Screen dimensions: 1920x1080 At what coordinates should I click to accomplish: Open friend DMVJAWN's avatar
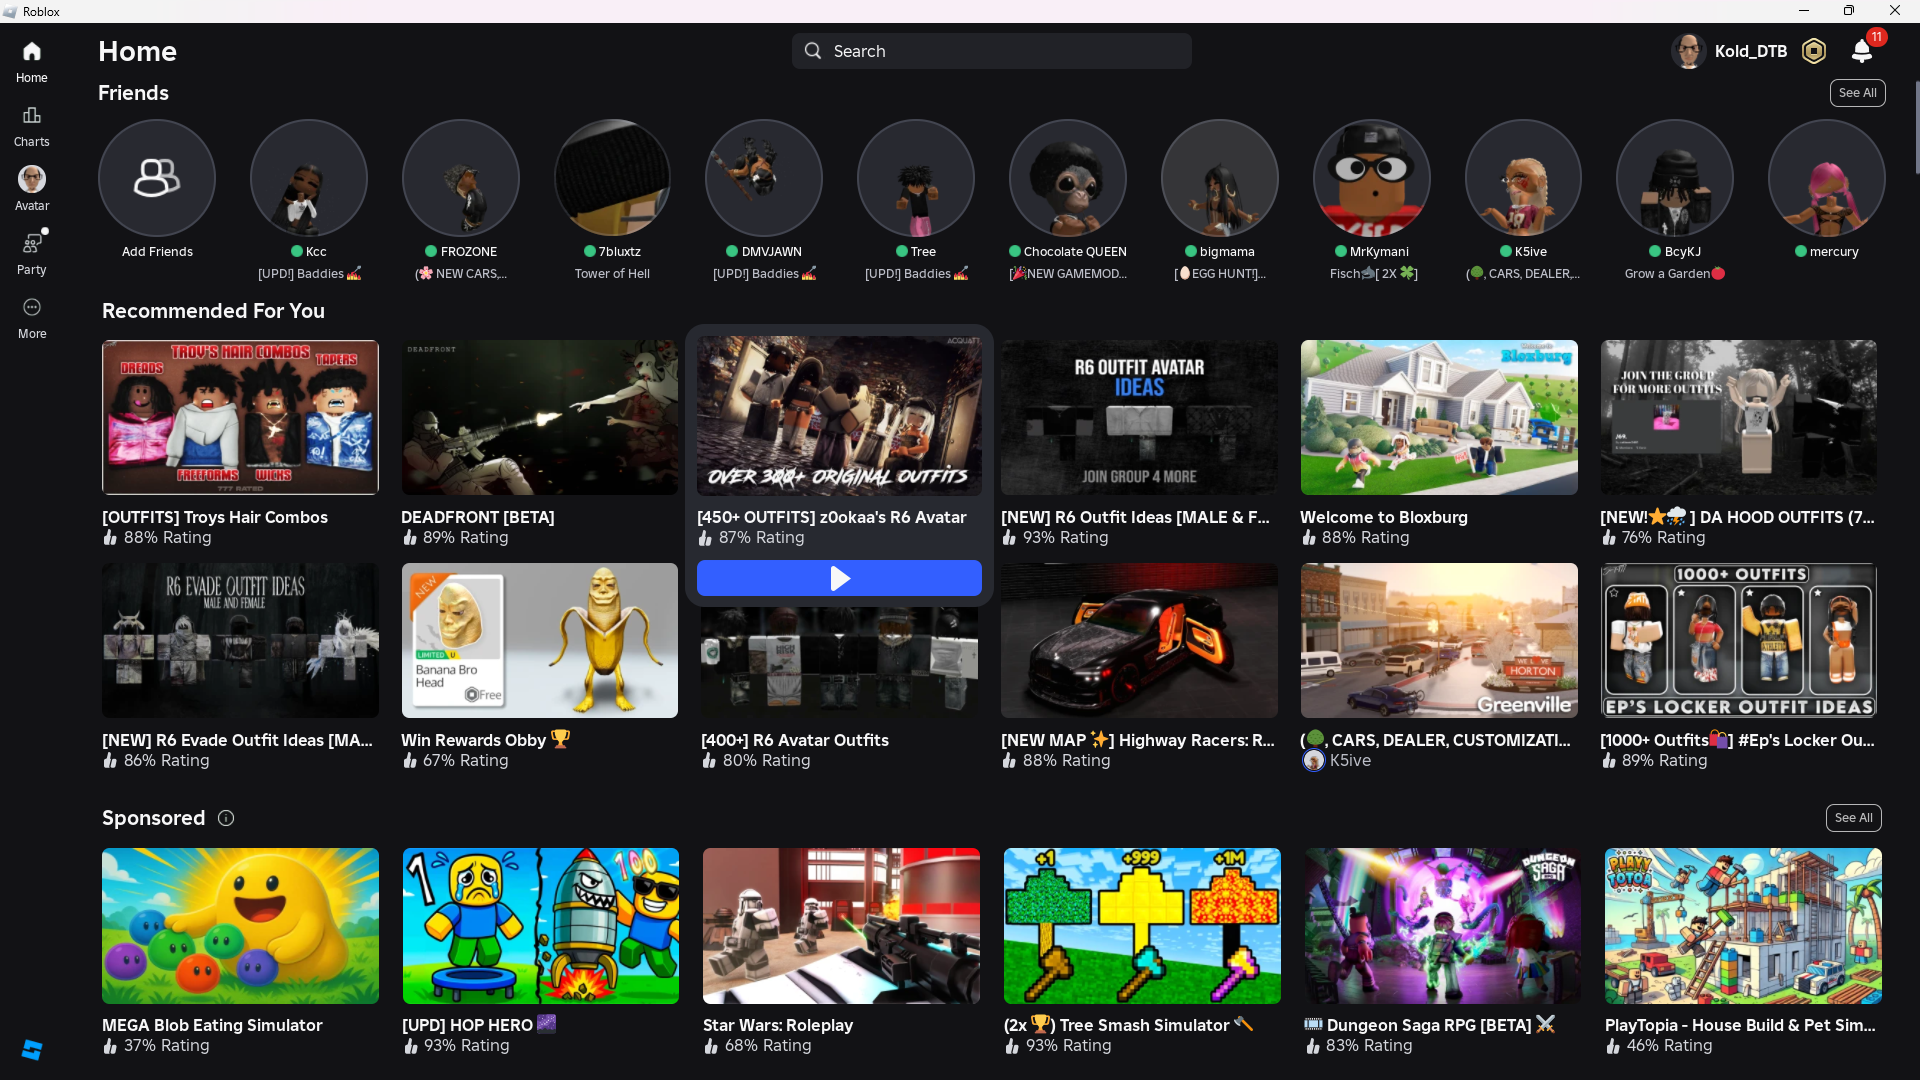[x=764, y=178]
